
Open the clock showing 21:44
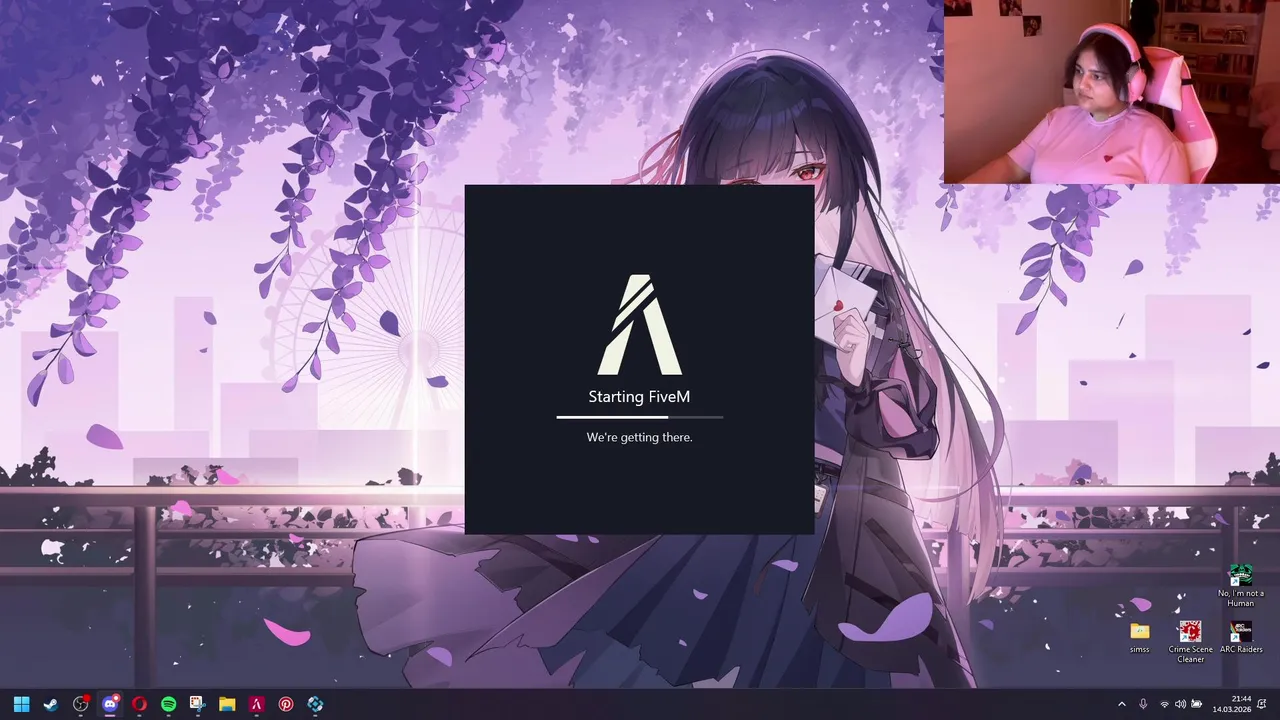(1232, 704)
